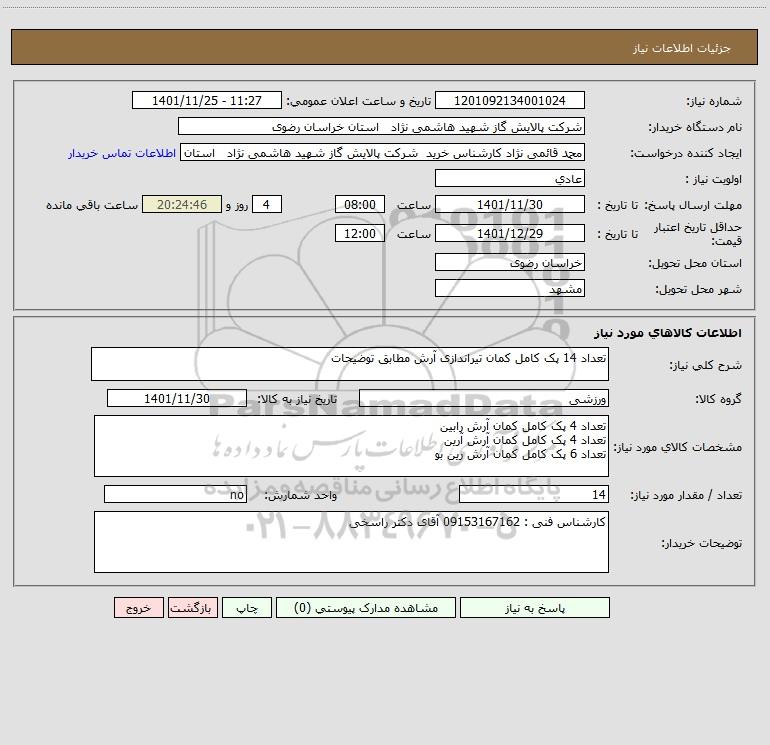This screenshot has width=770, height=745.
Task: Click the request creator field
Action: 383,152
